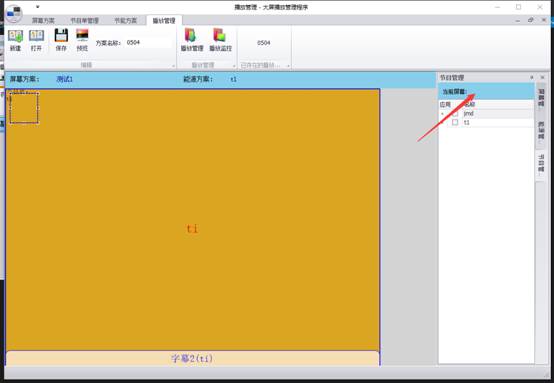The image size is (554, 383).
Task: Open the 节能方案 ribbon tab
Action: tap(125, 20)
